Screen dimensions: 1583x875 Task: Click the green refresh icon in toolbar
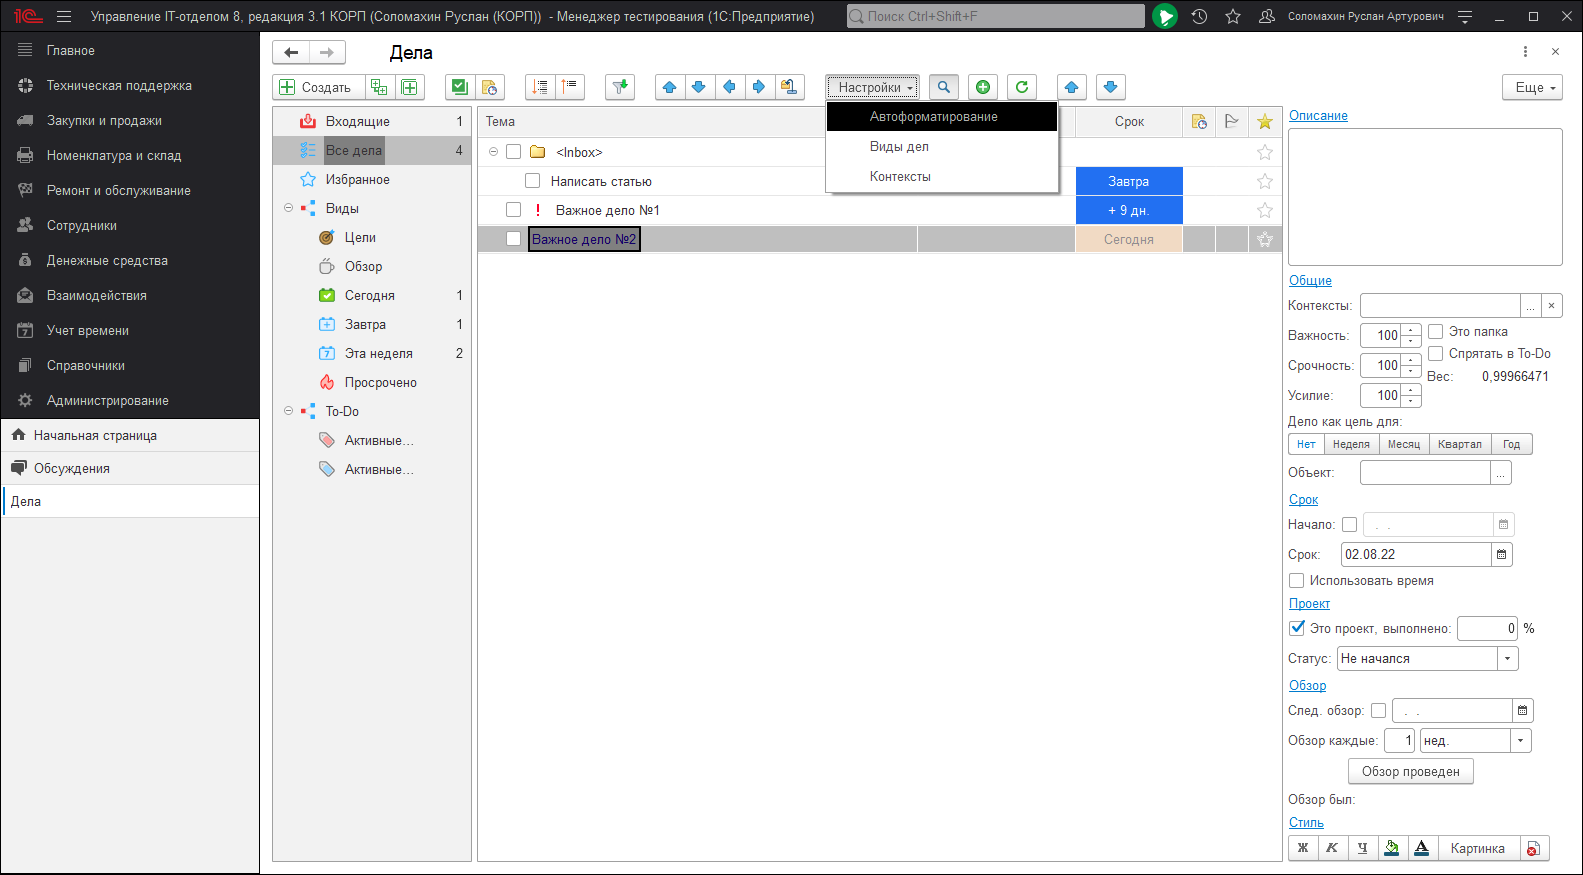coord(1021,87)
